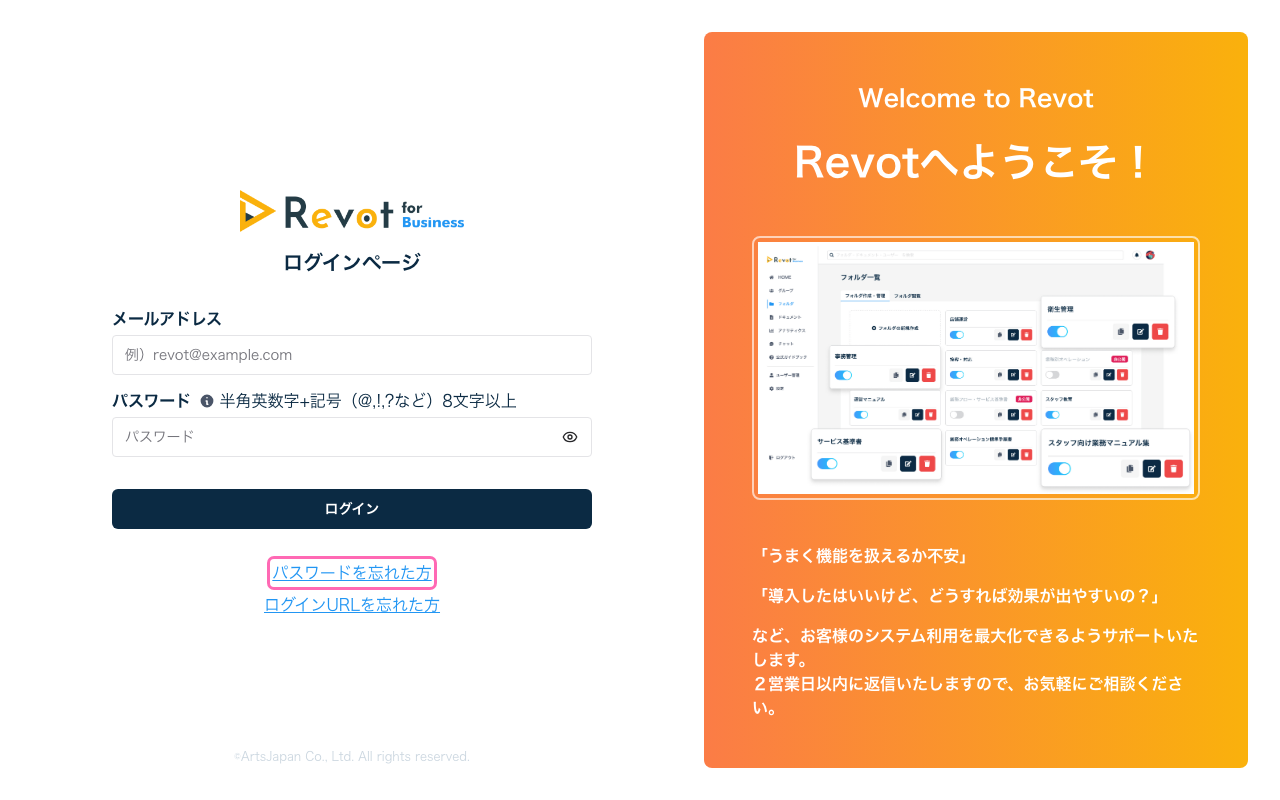Select the フォルダ item in the dashboard sidebar
The width and height of the screenshot is (1280, 800).
pos(784,304)
